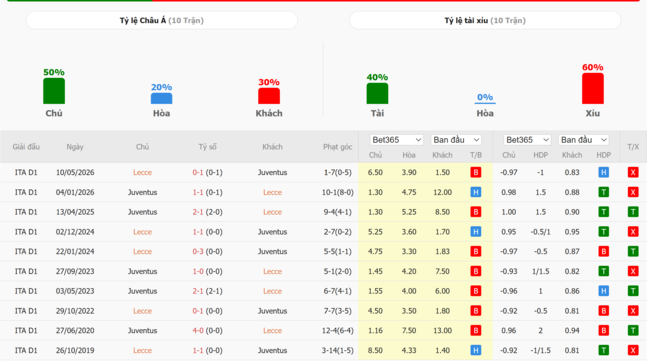
Task: Click the Giải đầu column header
Action: click(26, 147)
